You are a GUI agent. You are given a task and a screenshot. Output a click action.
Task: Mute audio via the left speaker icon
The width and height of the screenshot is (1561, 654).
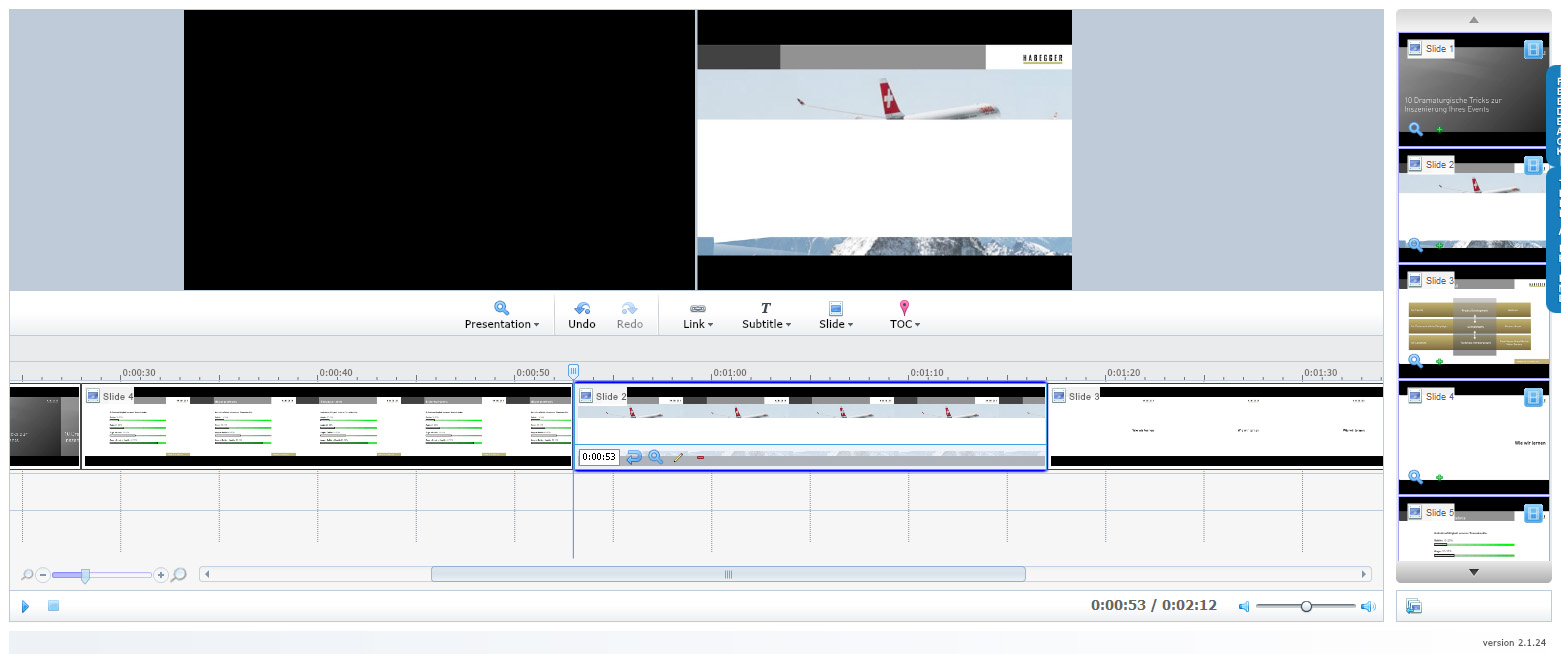pyautogui.click(x=1244, y=606)
